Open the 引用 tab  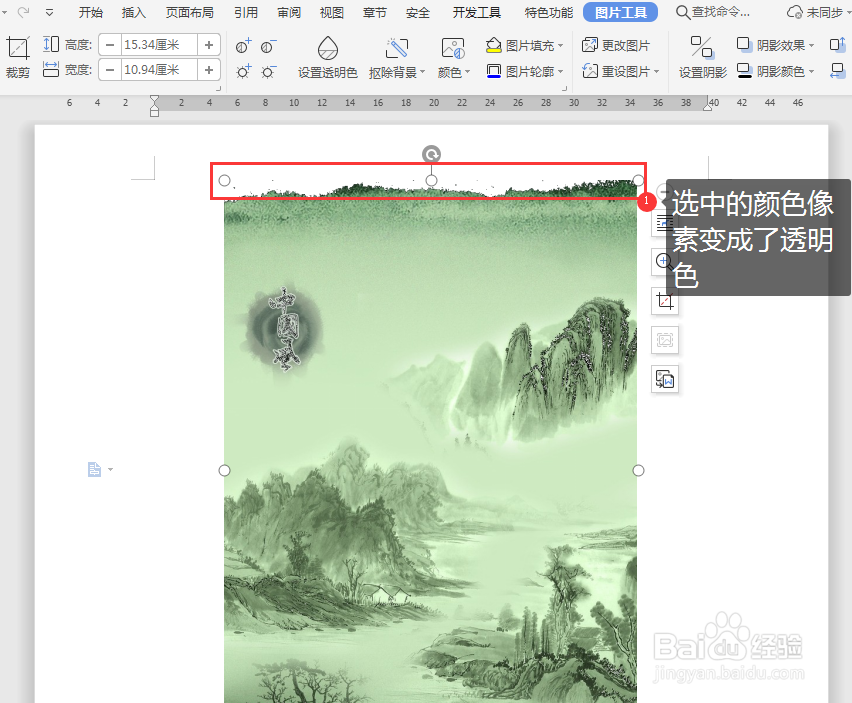[246, 12]
